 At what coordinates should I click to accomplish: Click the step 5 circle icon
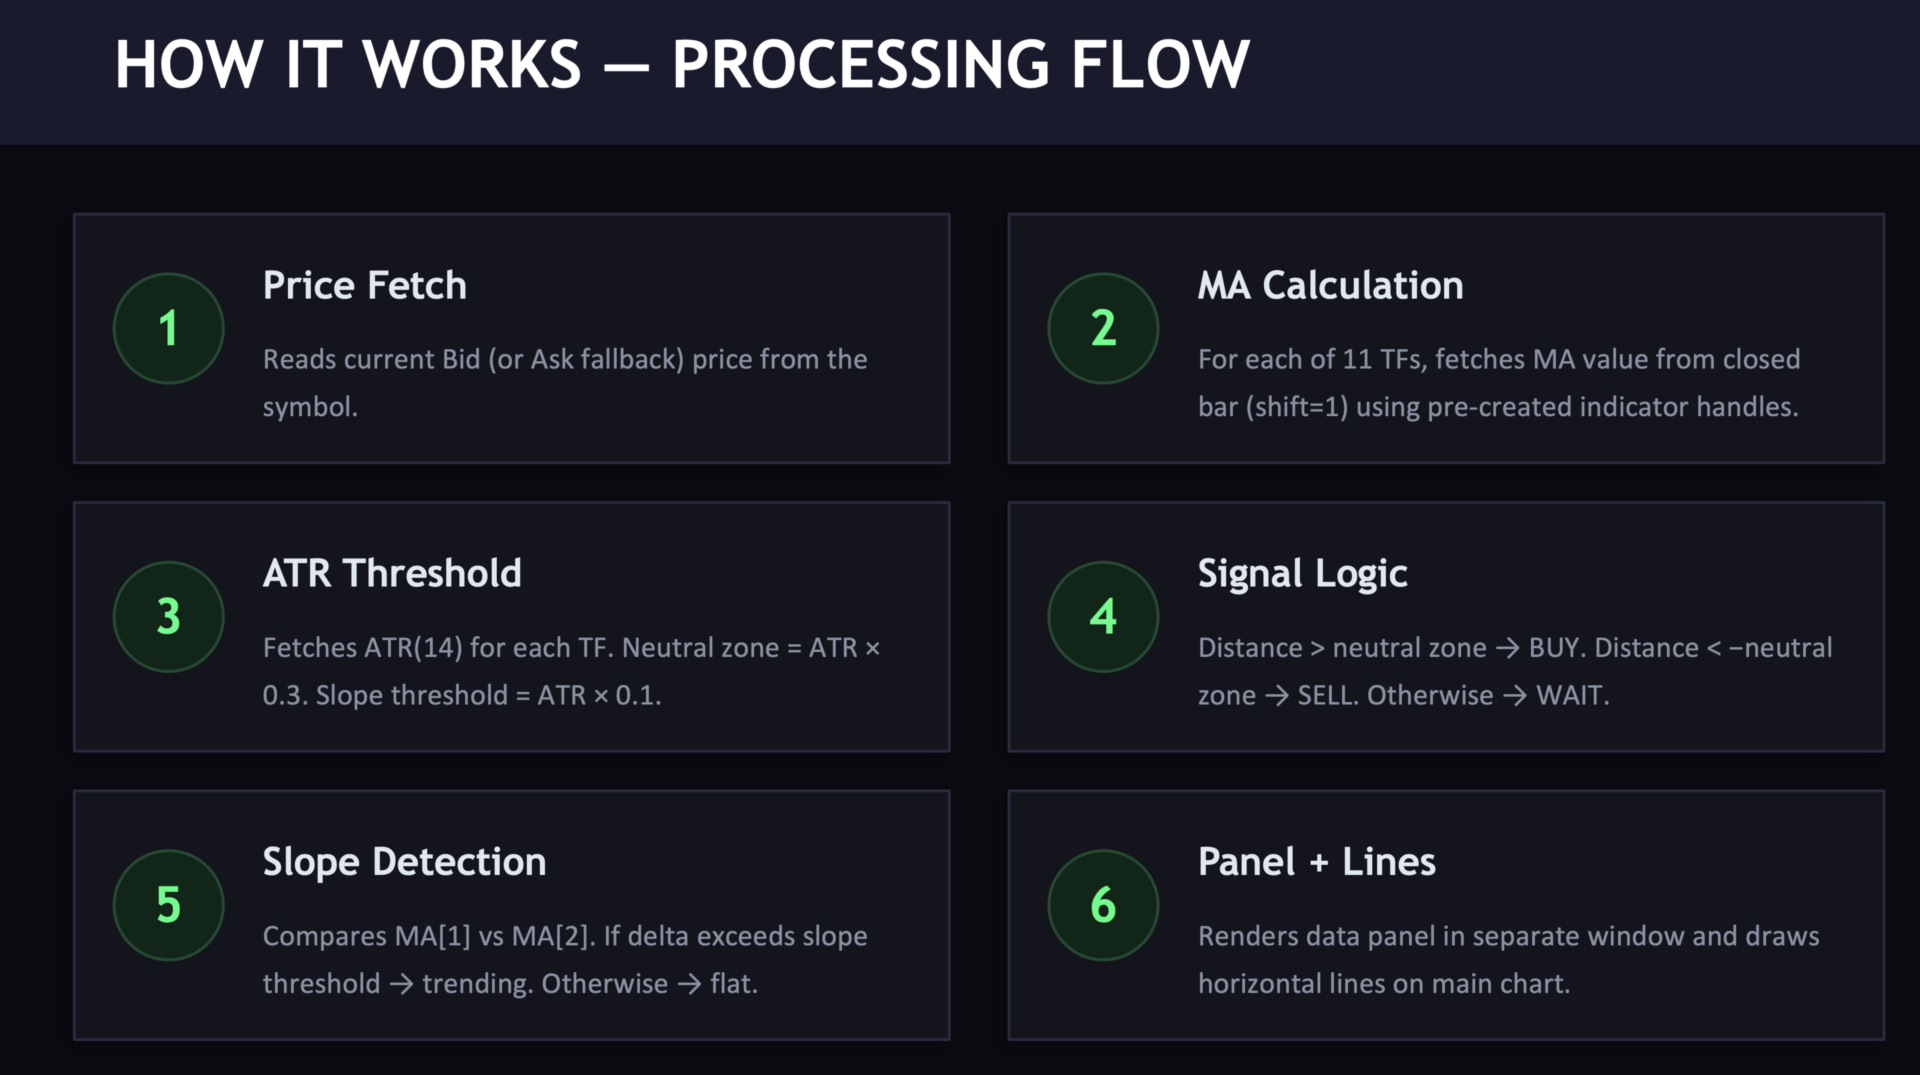[x=168, y=904]
